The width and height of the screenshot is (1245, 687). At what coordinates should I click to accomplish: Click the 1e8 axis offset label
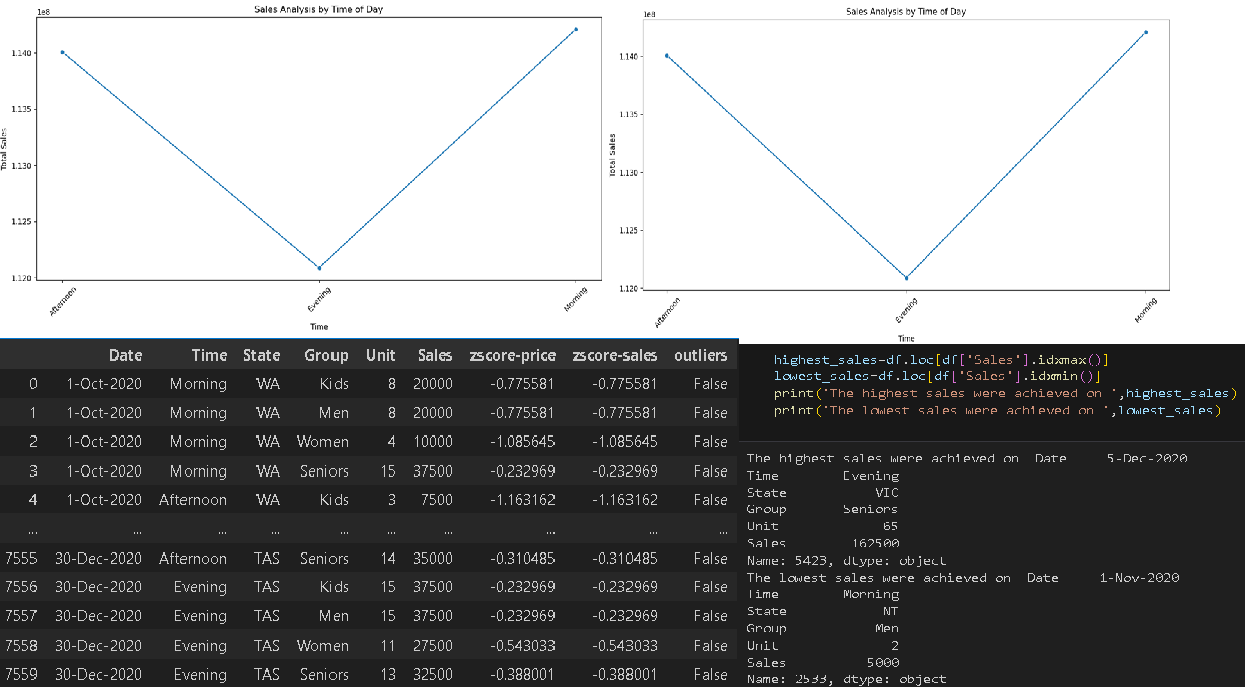41,12
